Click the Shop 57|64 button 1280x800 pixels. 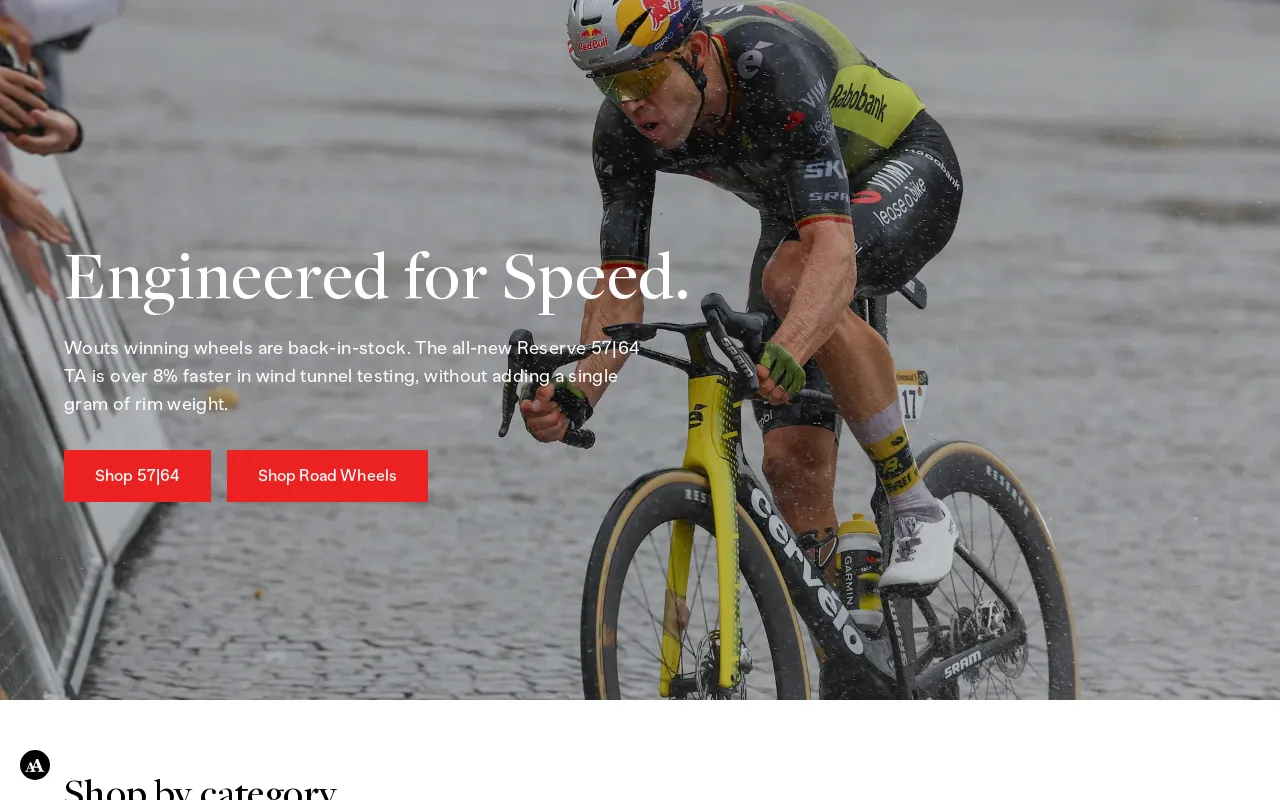click(x=137, y=476)
